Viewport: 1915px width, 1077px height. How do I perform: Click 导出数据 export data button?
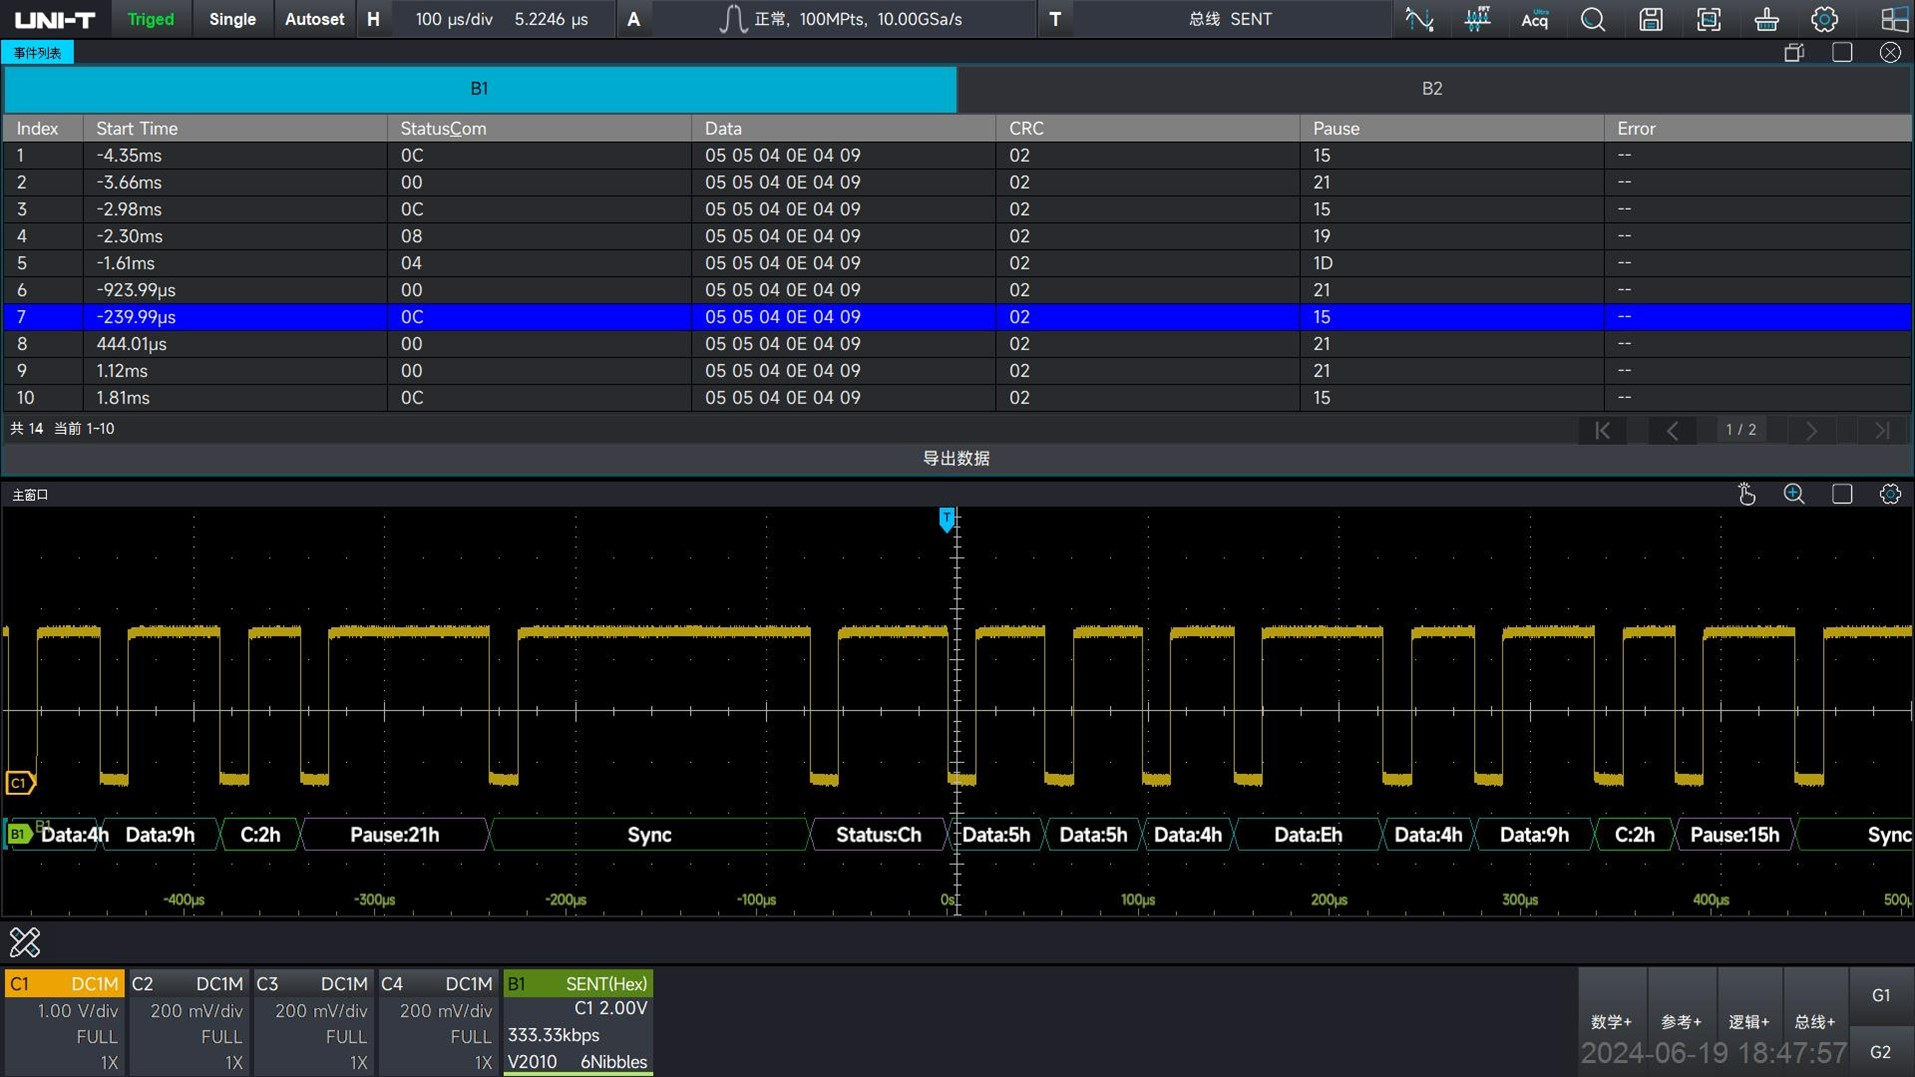click(956, 458)
